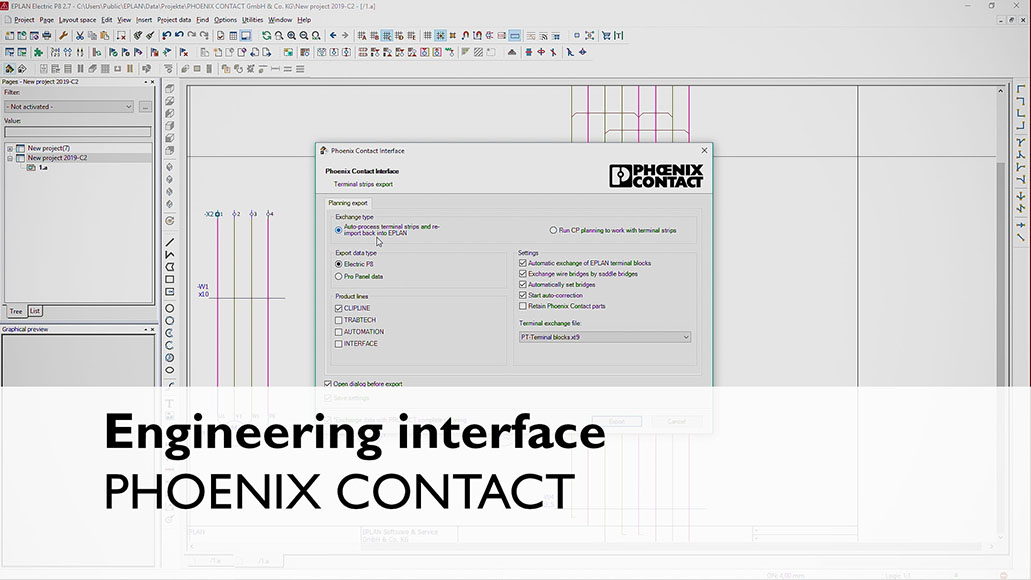Open the Utilities menu
This screenshot has height=580, width=1031.
pos(252,20)
